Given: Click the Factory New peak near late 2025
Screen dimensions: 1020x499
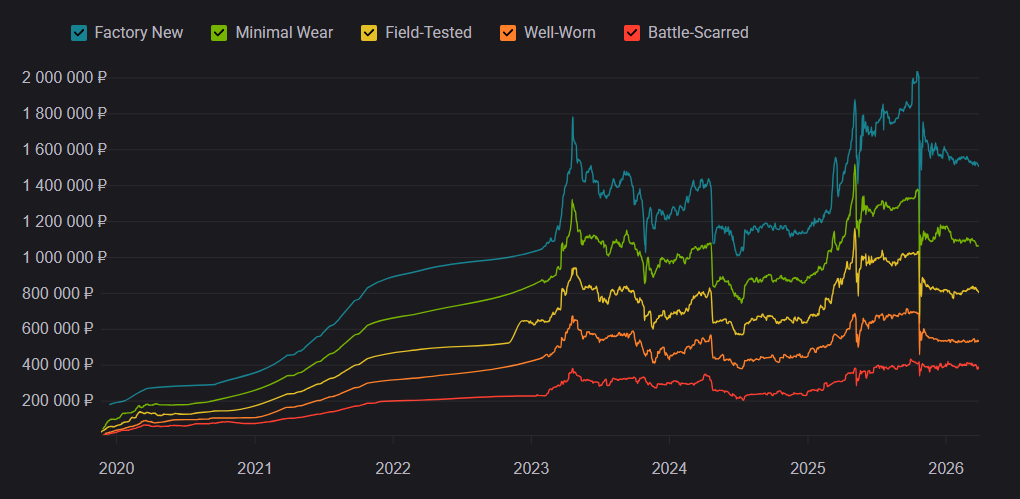Looking at the screenshot, I should click(x=917, y=73).
